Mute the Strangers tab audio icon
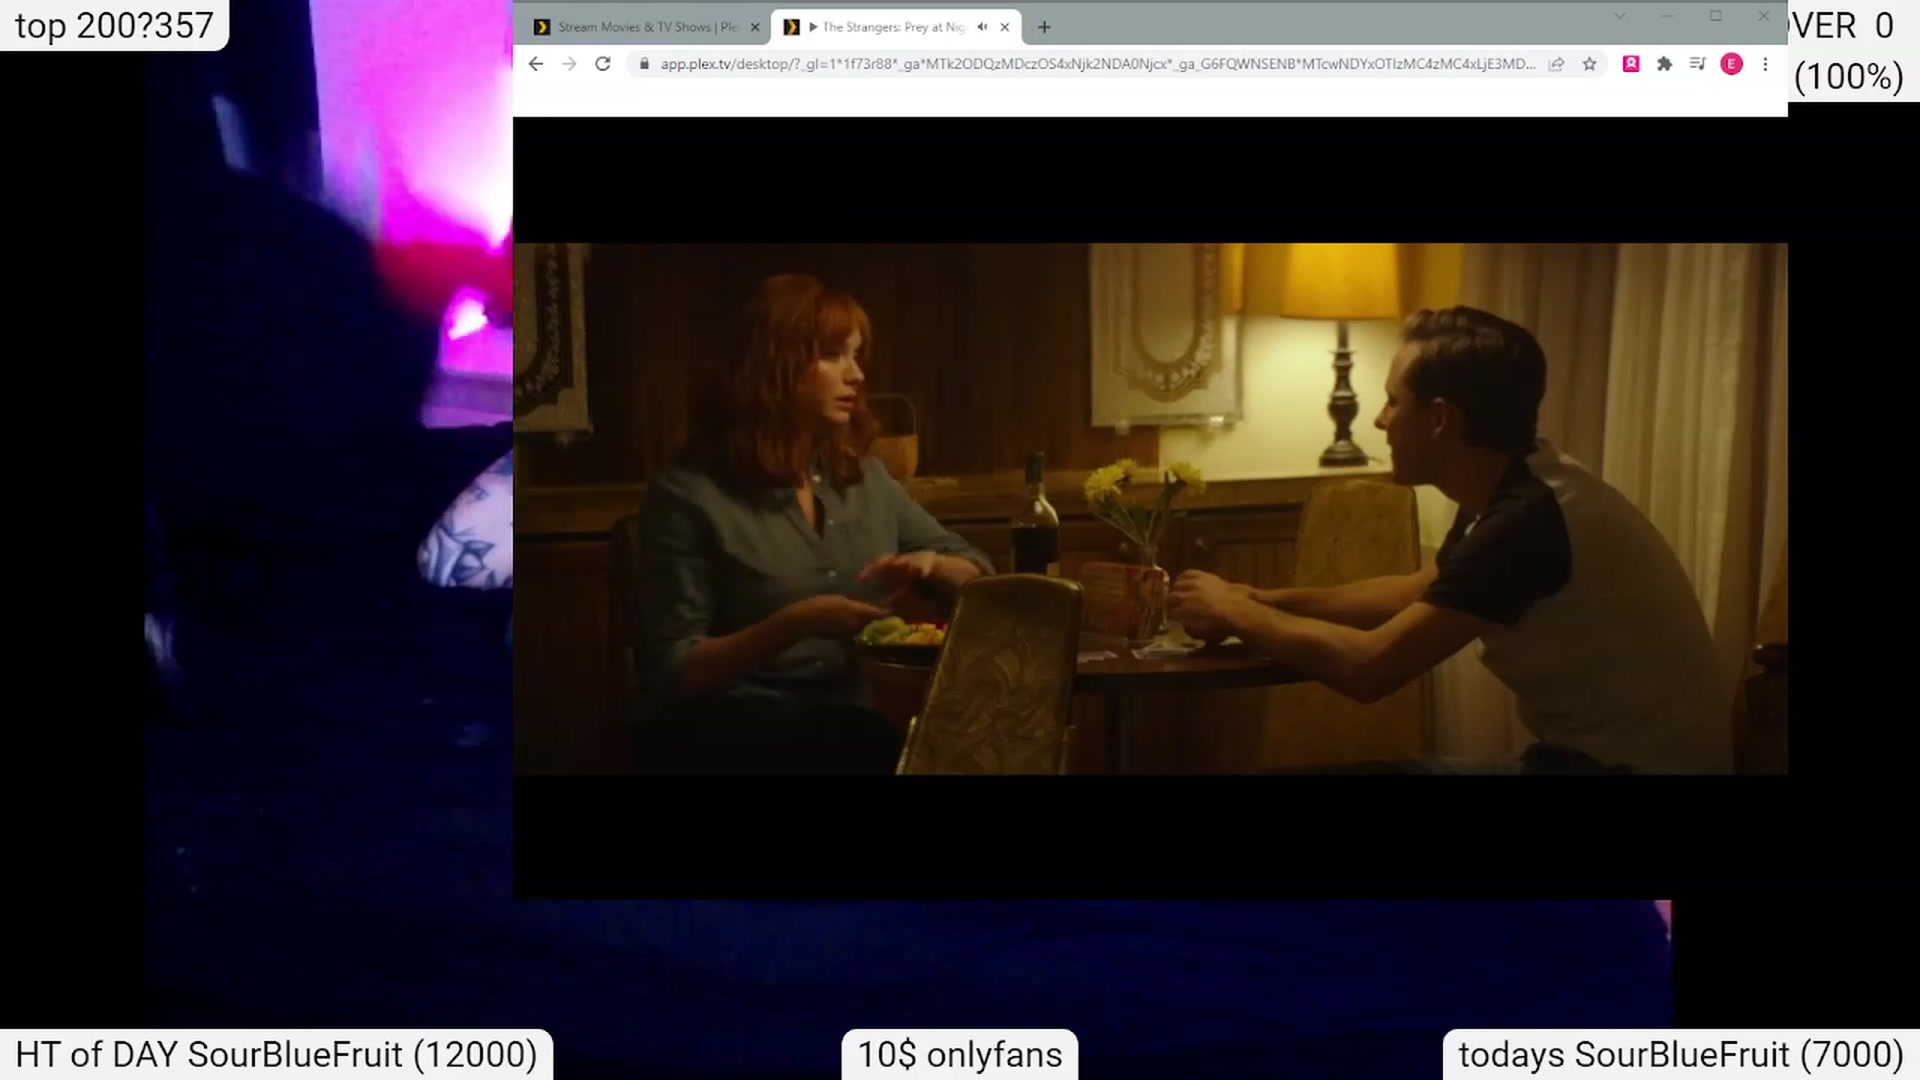Viewport: 1920px width, 1080px height. coord(982,27)
